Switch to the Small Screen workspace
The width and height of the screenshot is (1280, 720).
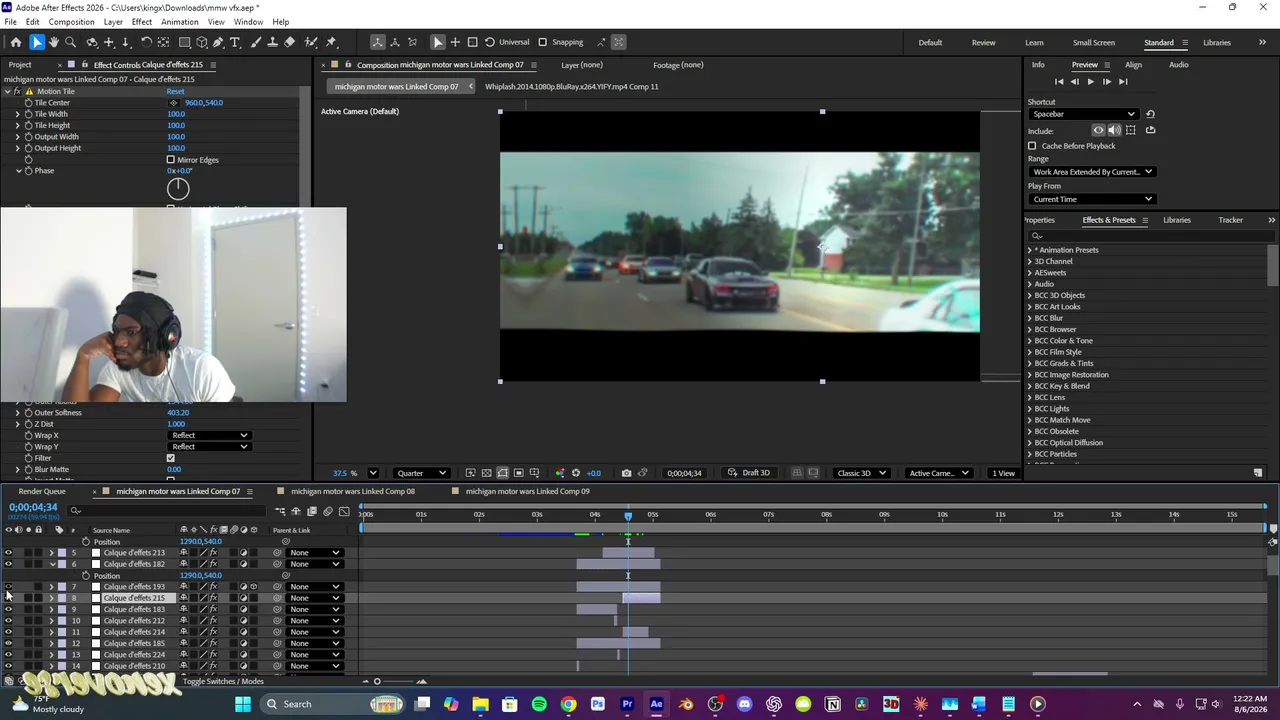[1094, 42]
